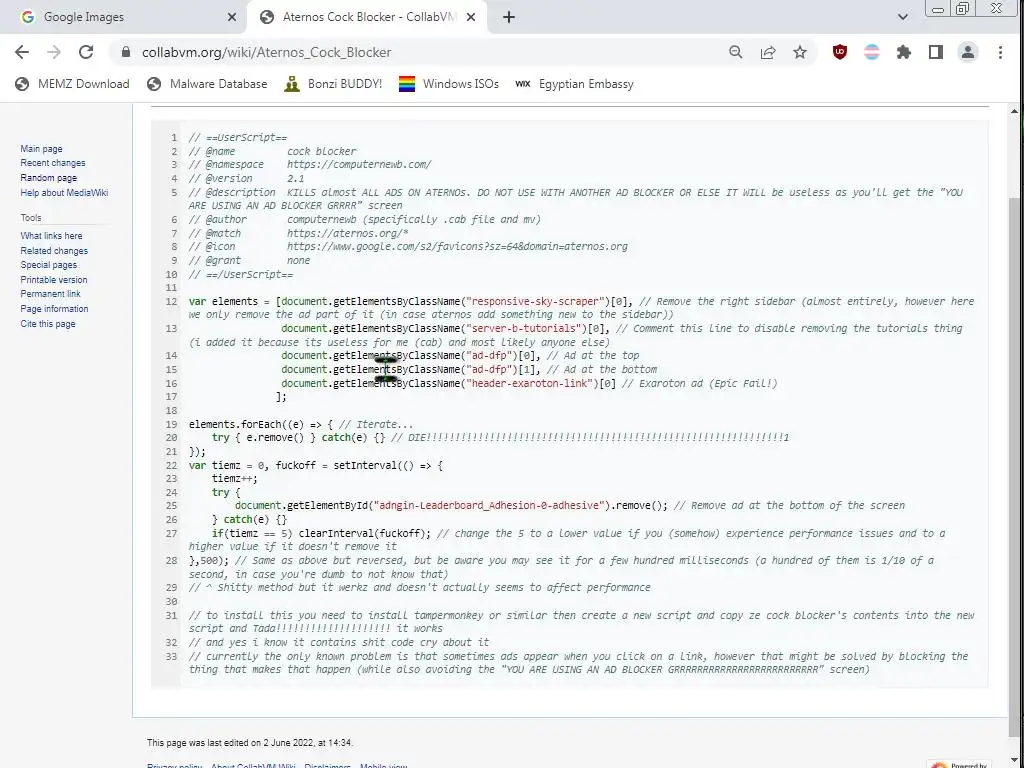Share this page via share icon
Image resolution: width=1024 pixels, height=768 pixels.
tap(768, 52)
